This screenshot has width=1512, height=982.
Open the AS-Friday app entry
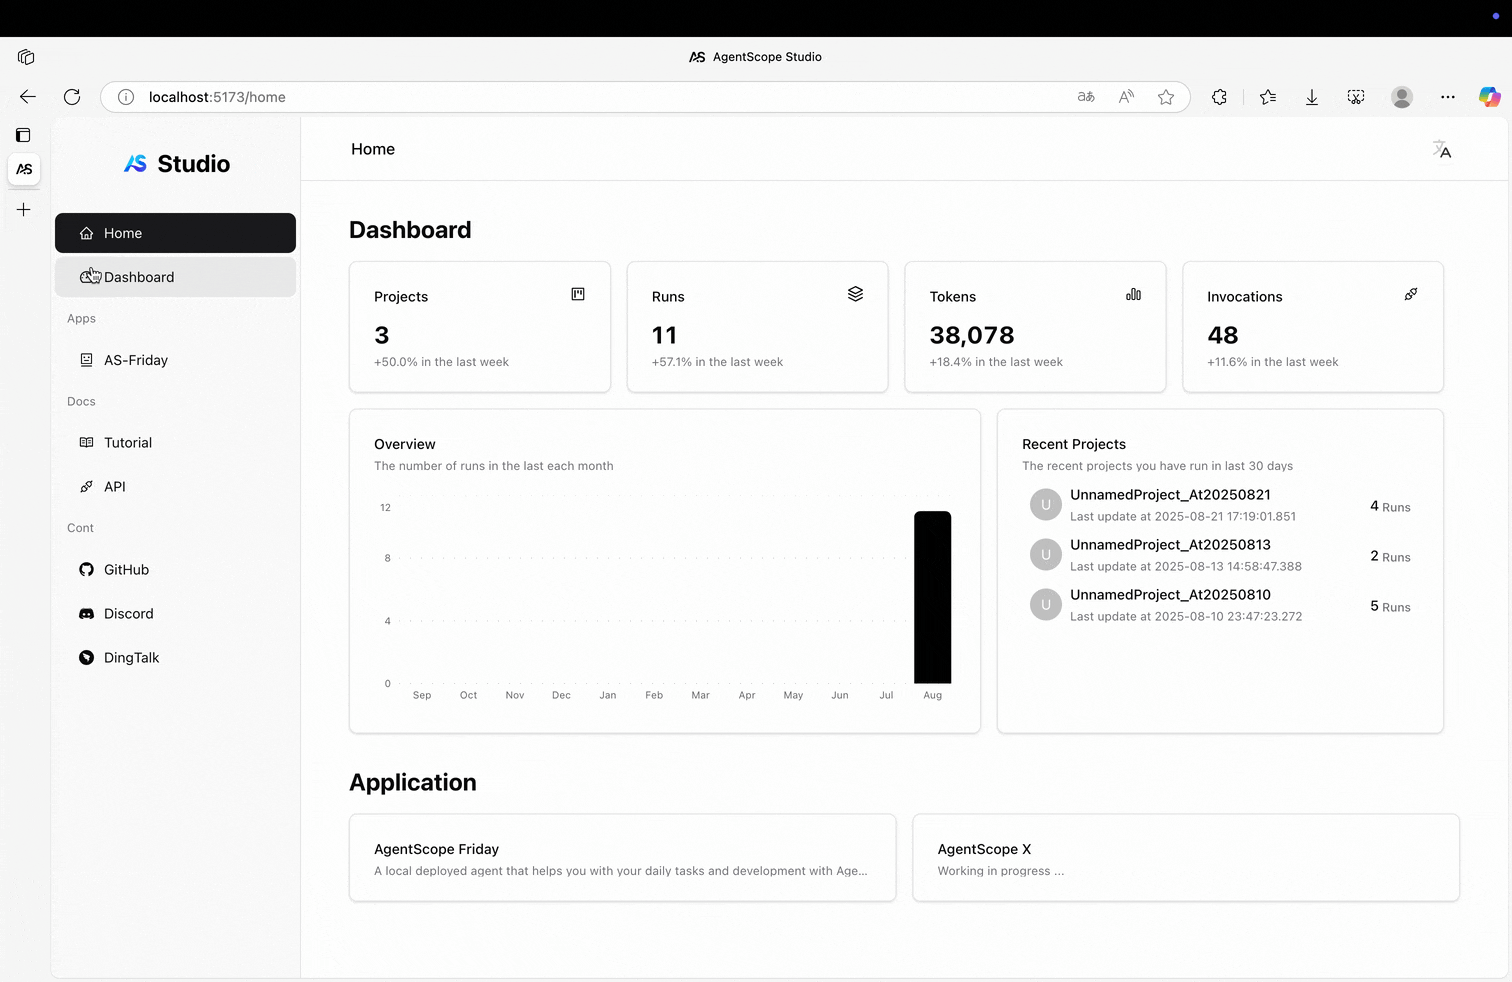point(175,360)
